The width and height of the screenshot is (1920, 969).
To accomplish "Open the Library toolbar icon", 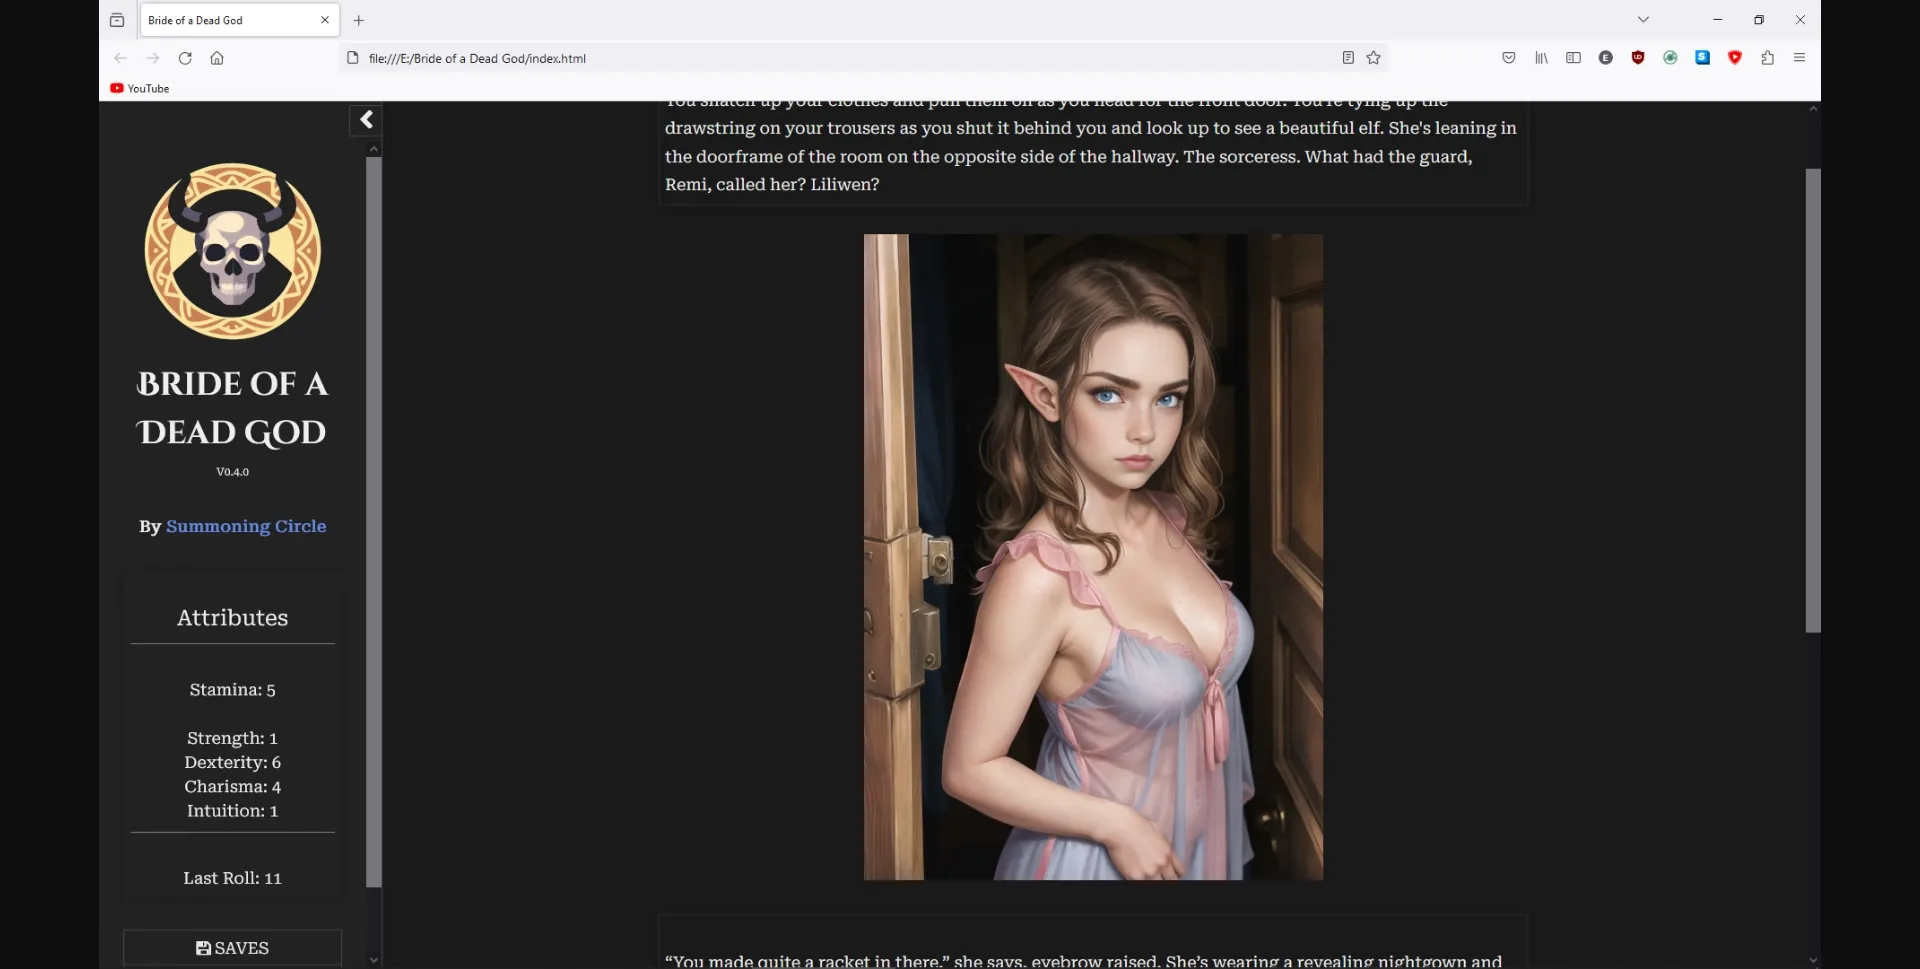I will pos(1541,57).
